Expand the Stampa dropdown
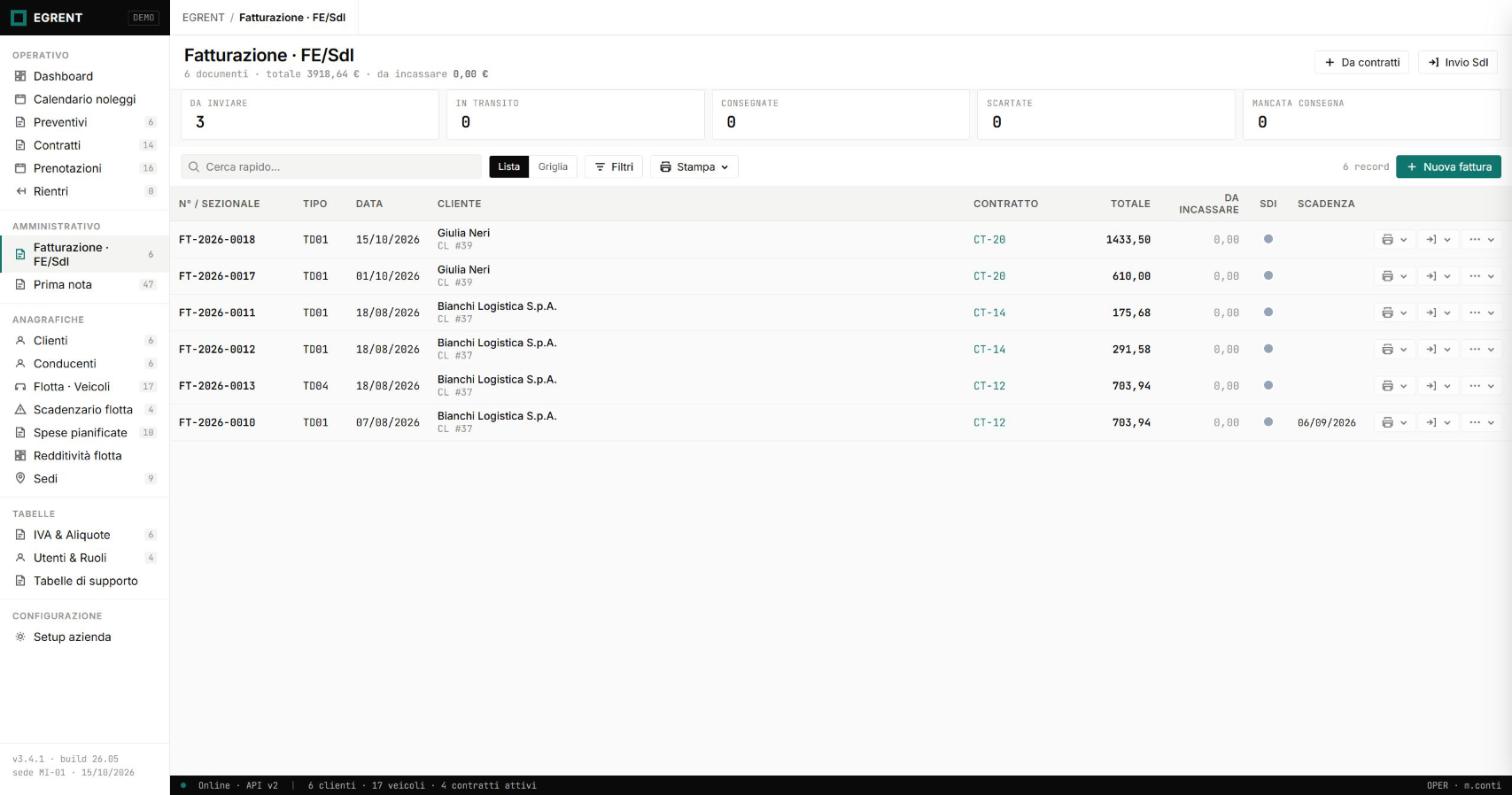 [x=694, y=167]
